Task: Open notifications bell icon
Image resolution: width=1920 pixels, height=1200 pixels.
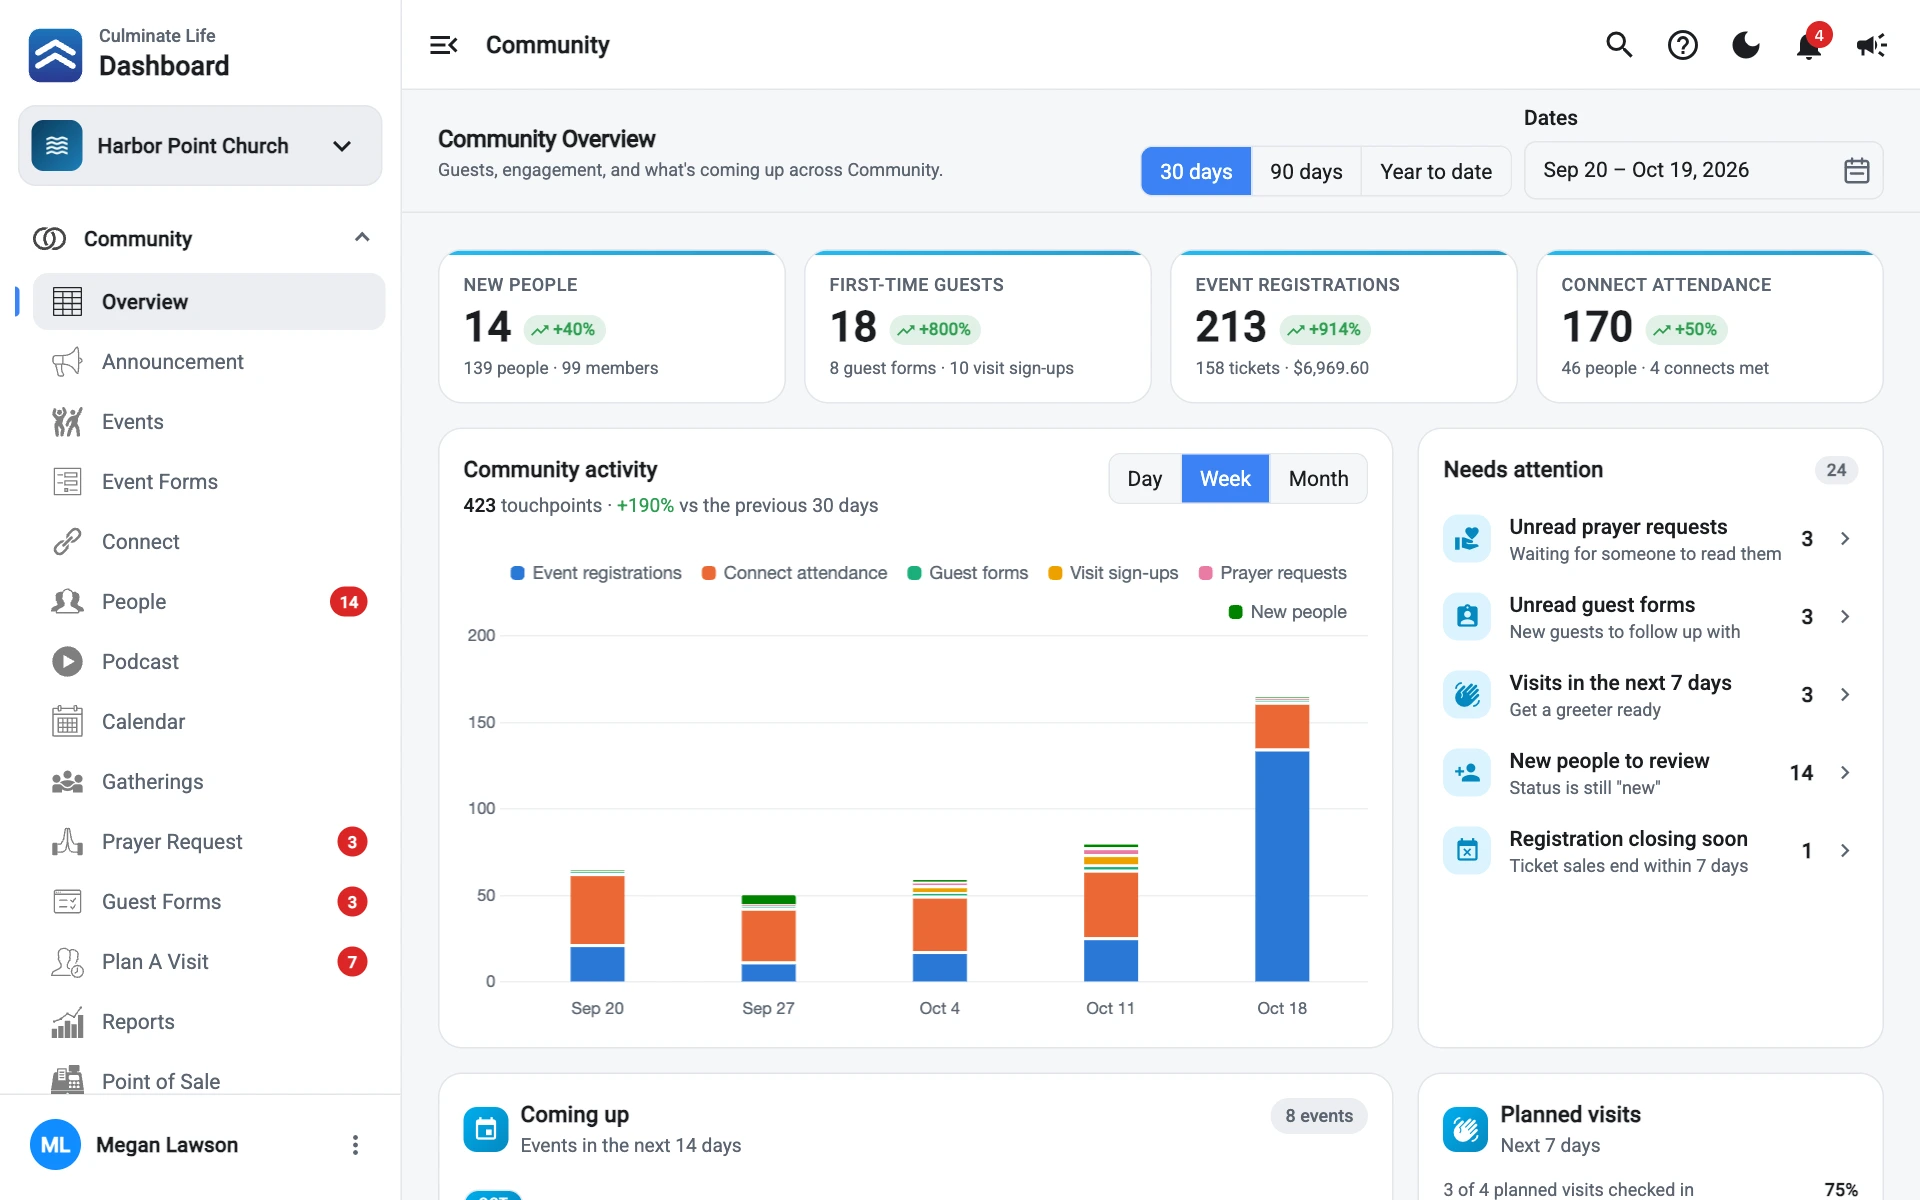Action: pyautogui.click(x=1809, y=45)
